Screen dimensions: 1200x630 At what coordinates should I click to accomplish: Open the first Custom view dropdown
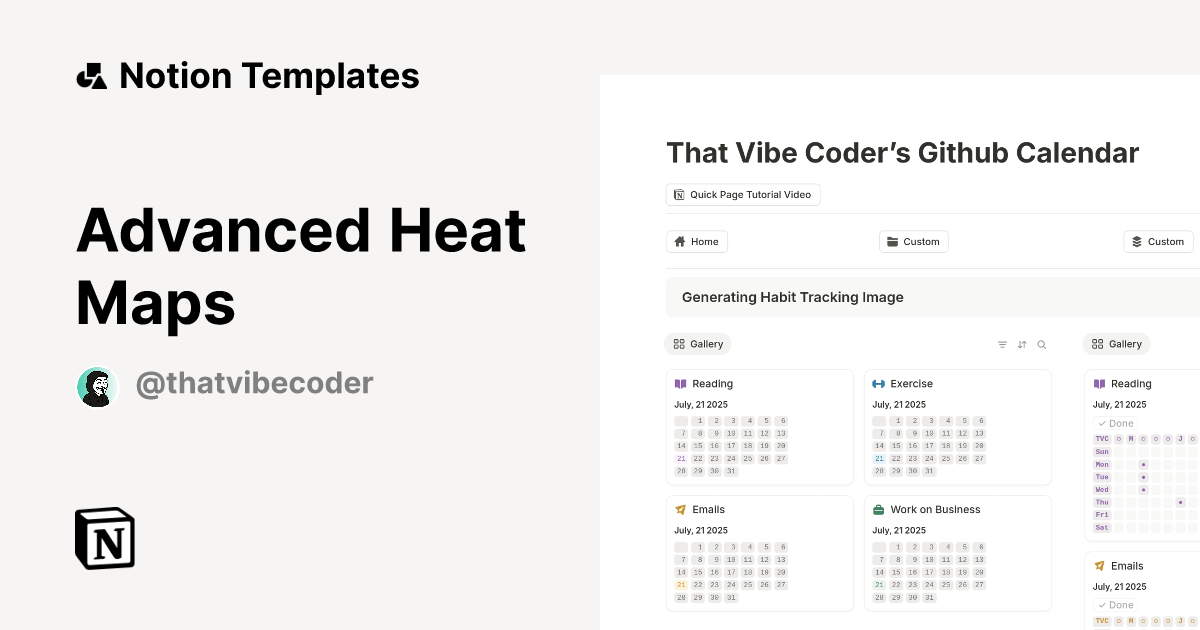[913, 241]
